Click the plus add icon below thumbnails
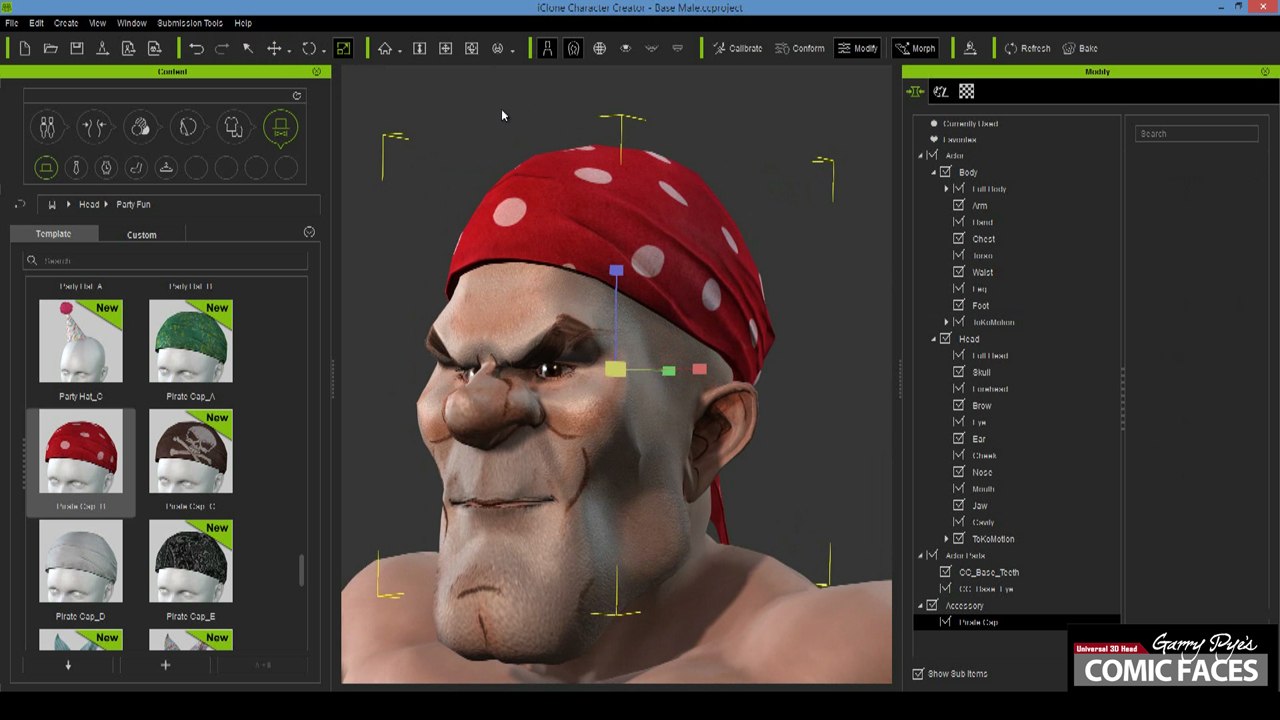1280x720 pixels. (165, 665)
